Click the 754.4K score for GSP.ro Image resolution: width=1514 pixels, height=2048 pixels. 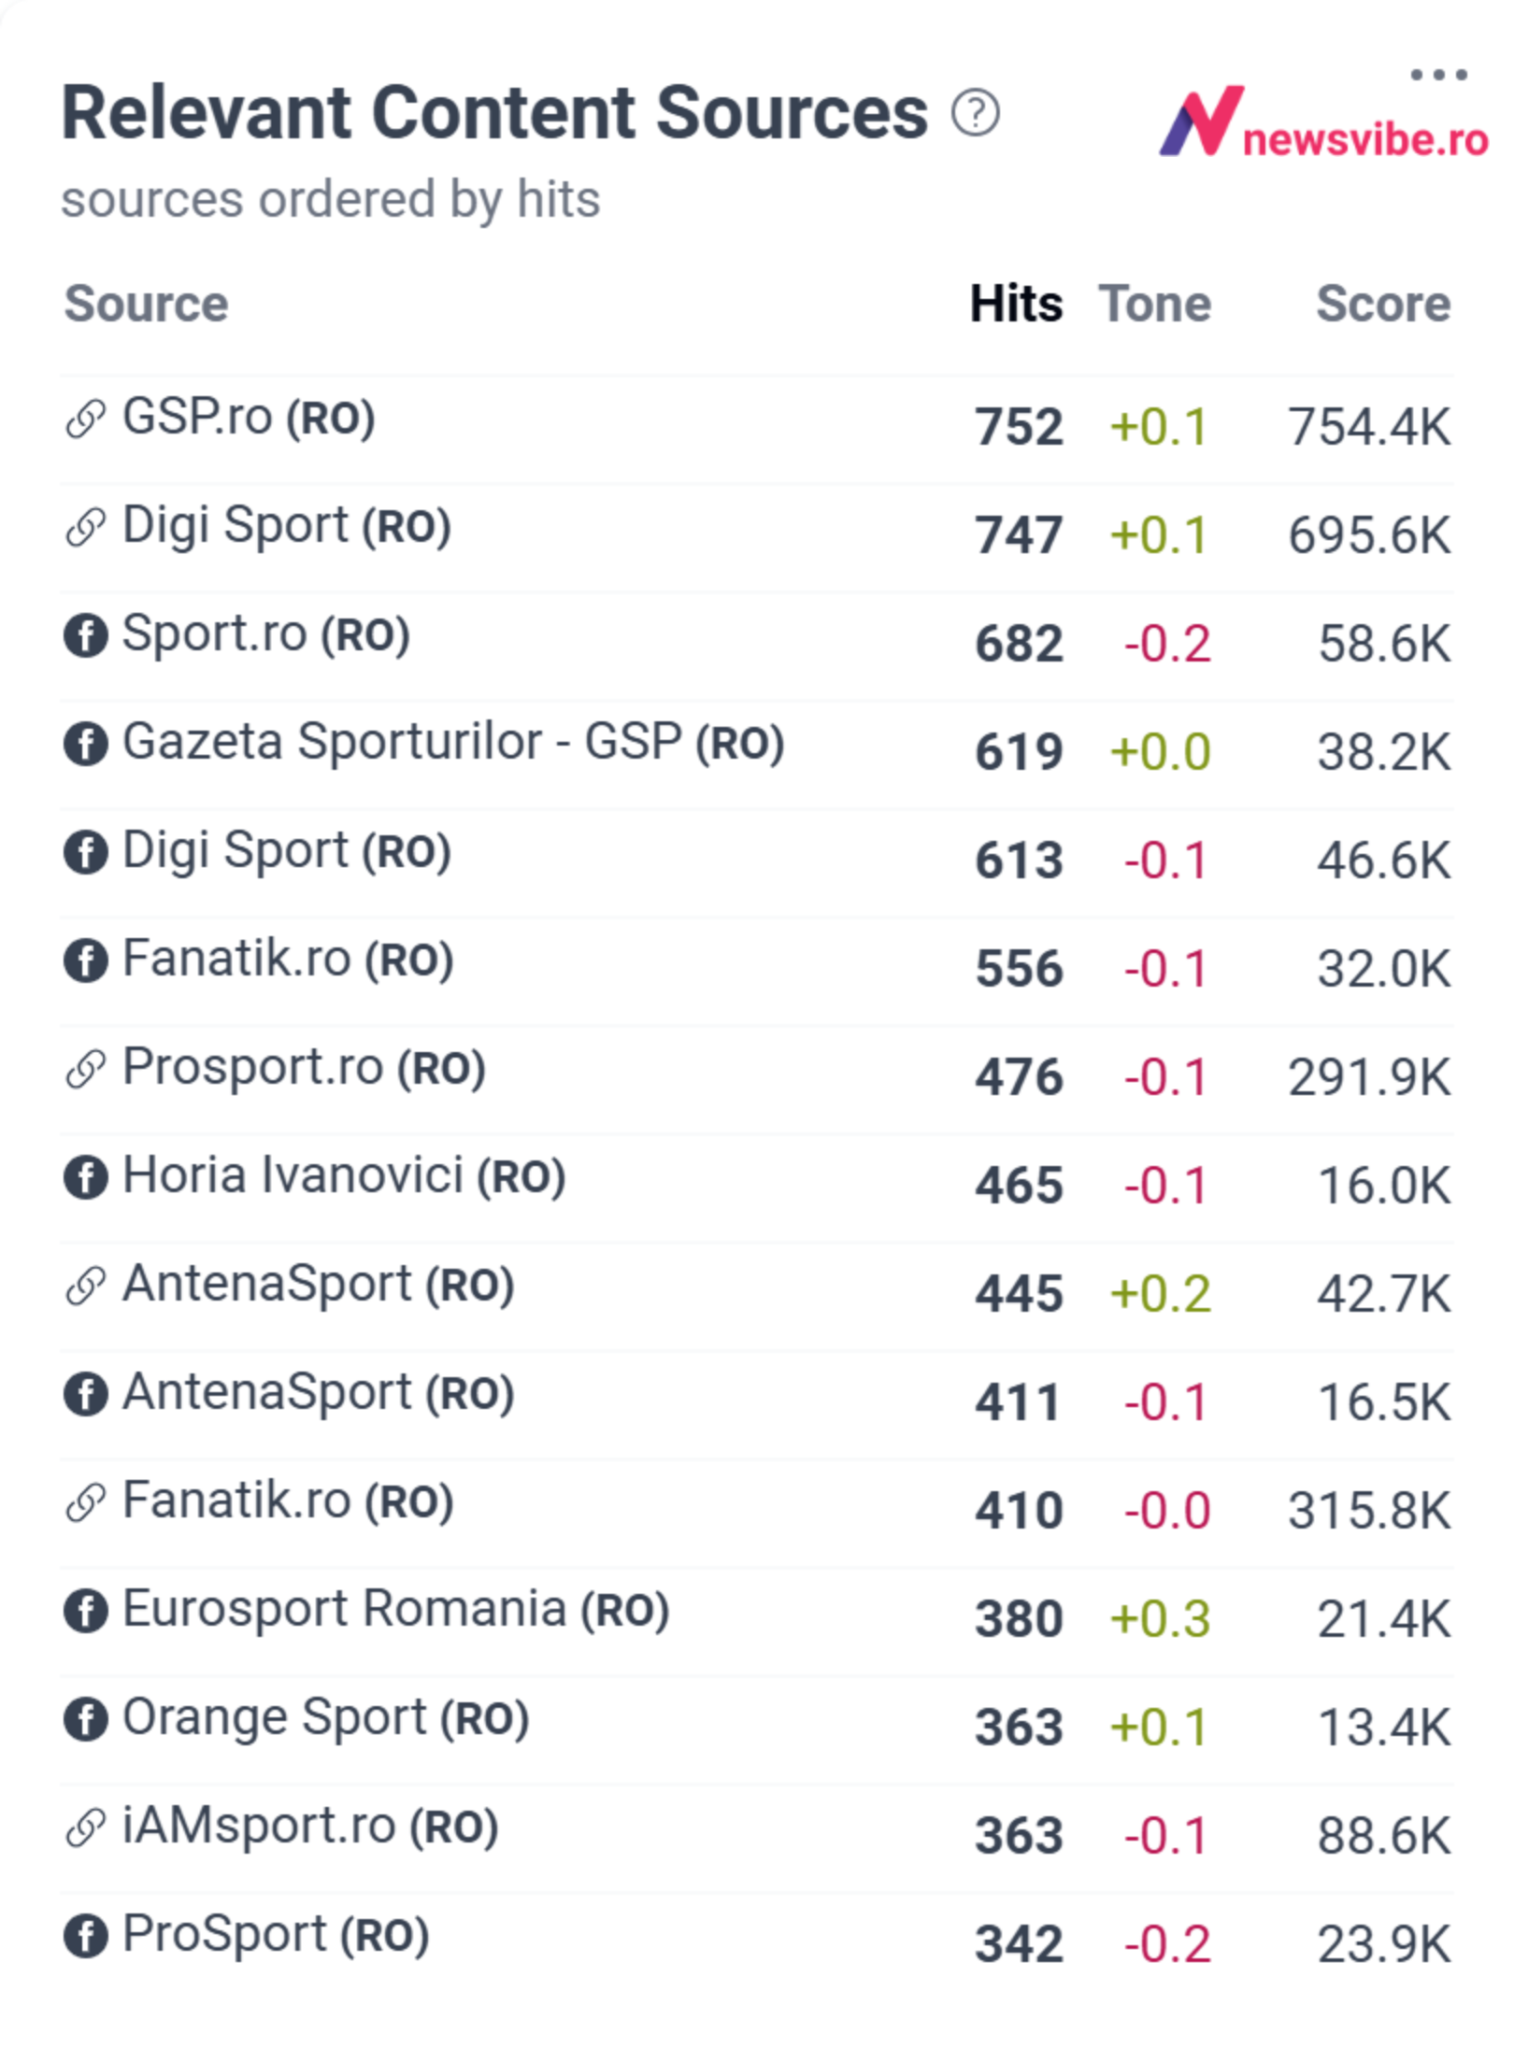tap(1368, 426)
